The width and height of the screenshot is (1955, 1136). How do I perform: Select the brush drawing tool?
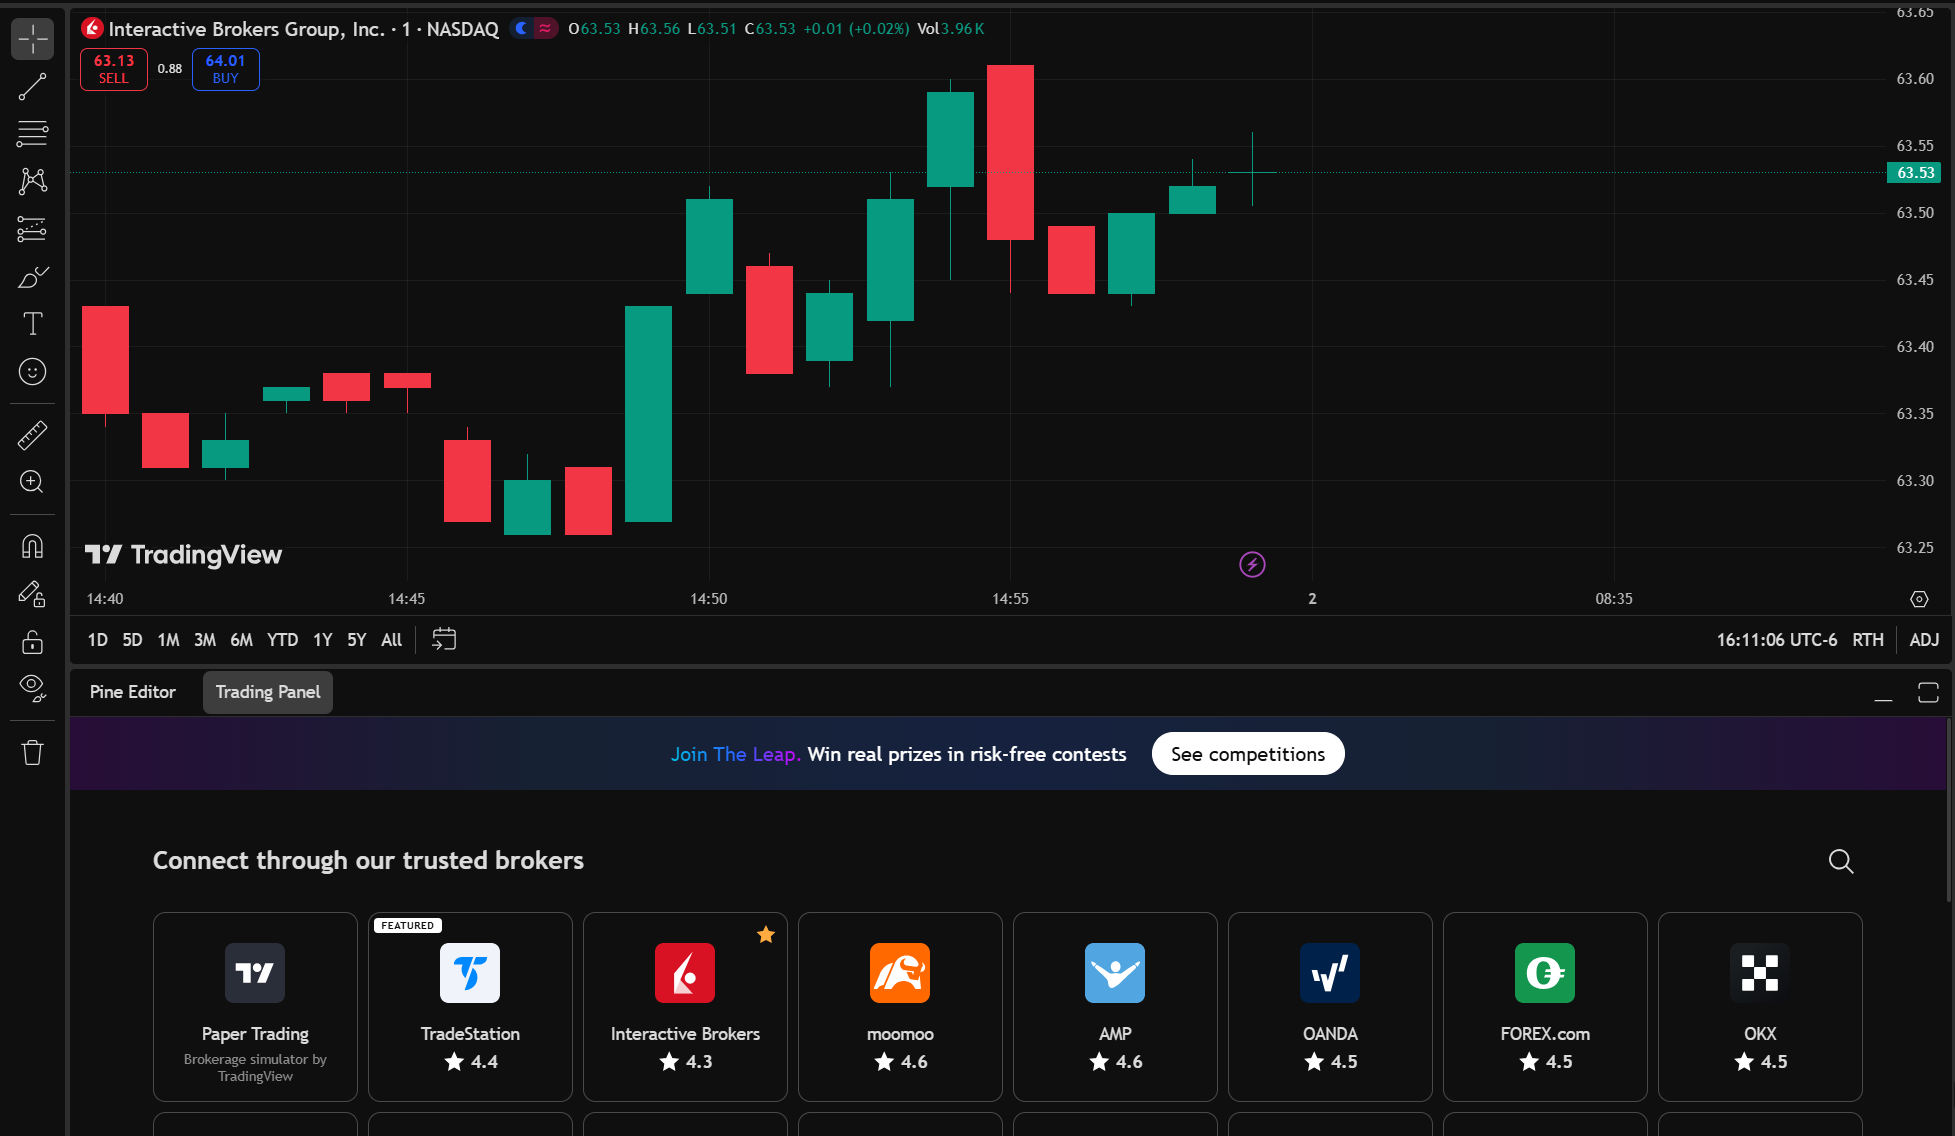(32, 277)
